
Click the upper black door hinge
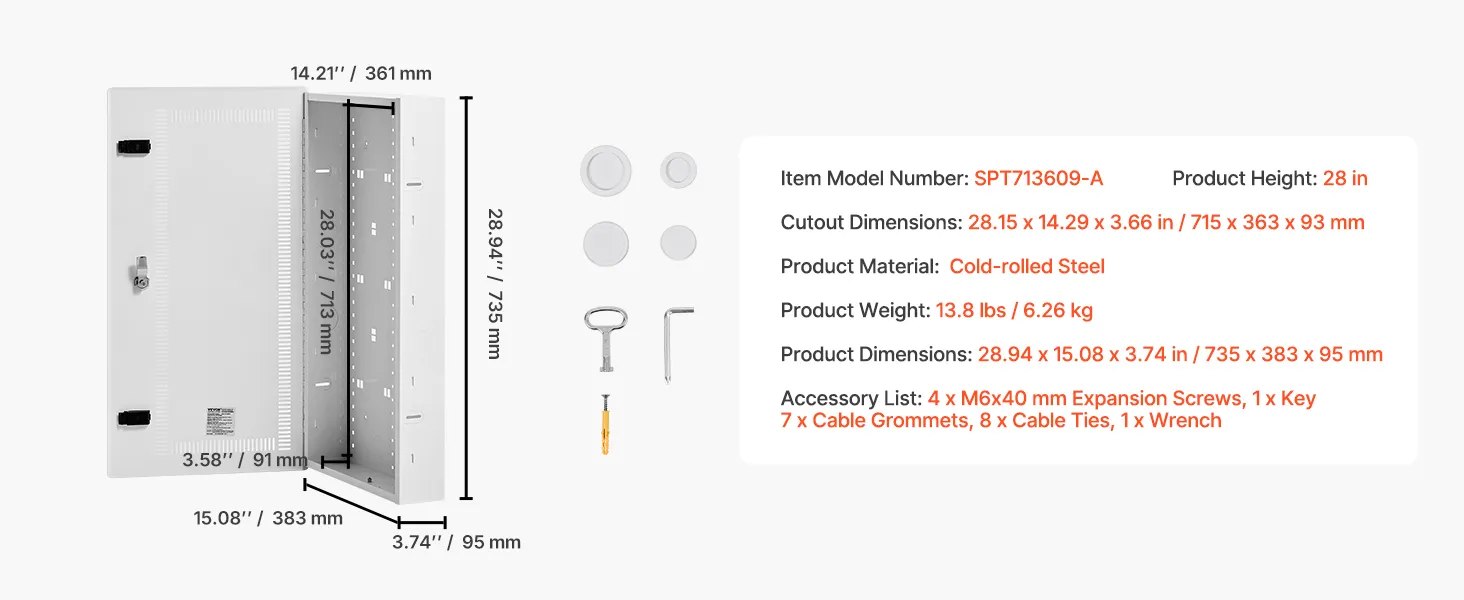[x=133, y=147]
